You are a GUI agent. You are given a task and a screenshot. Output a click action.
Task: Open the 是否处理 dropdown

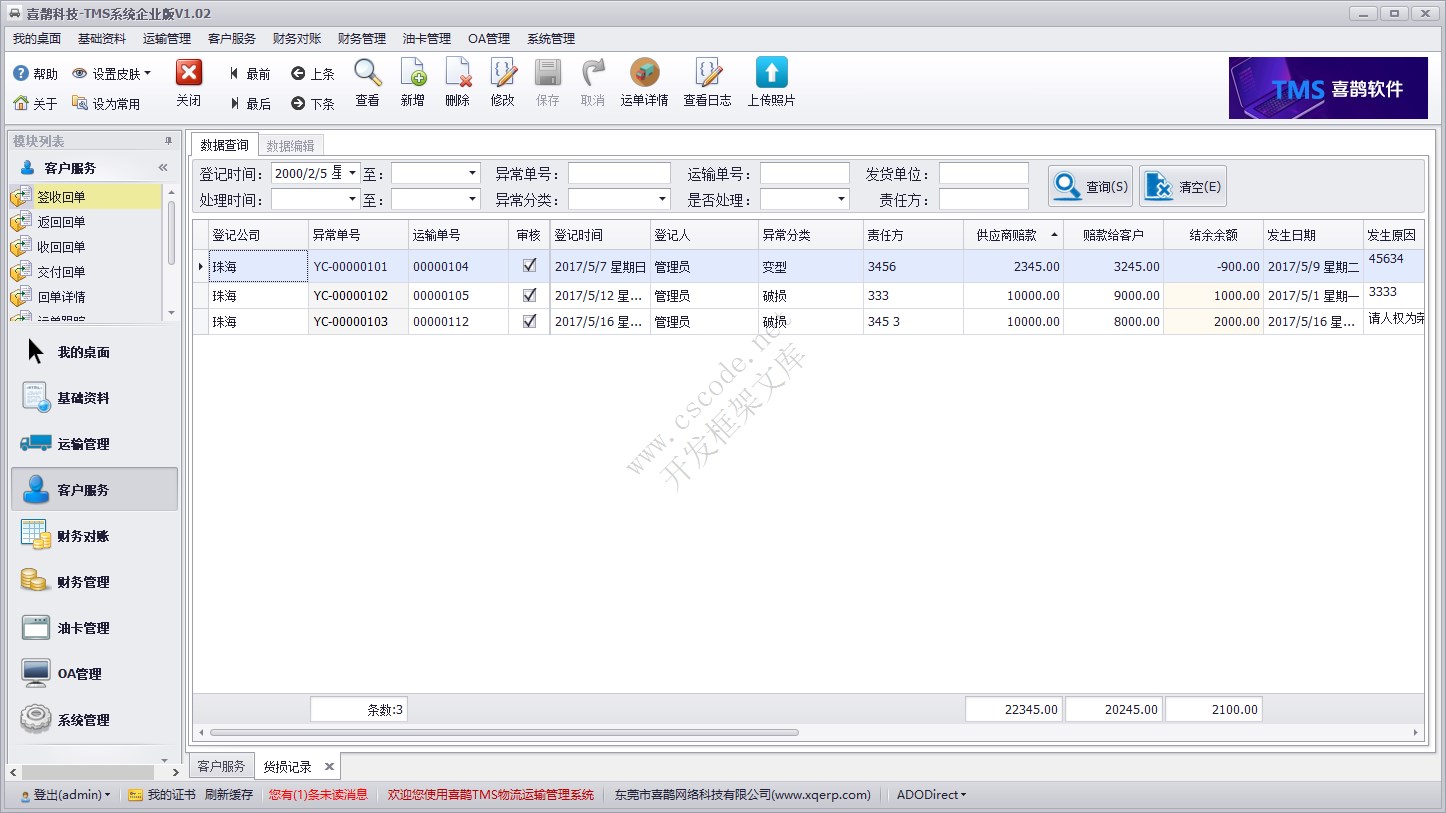coord(841,199)
